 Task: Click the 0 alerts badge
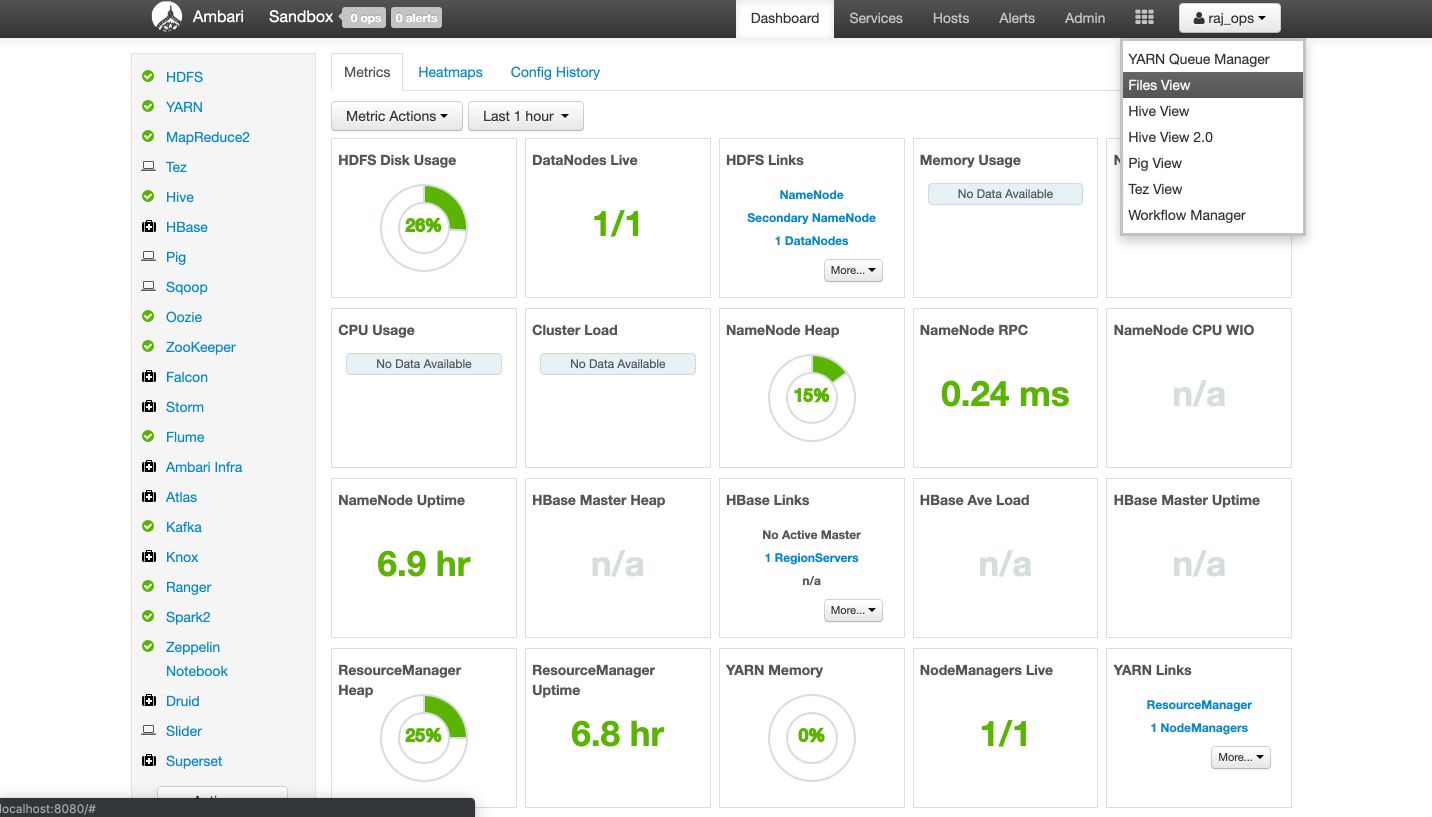click(x=416, y=18)
